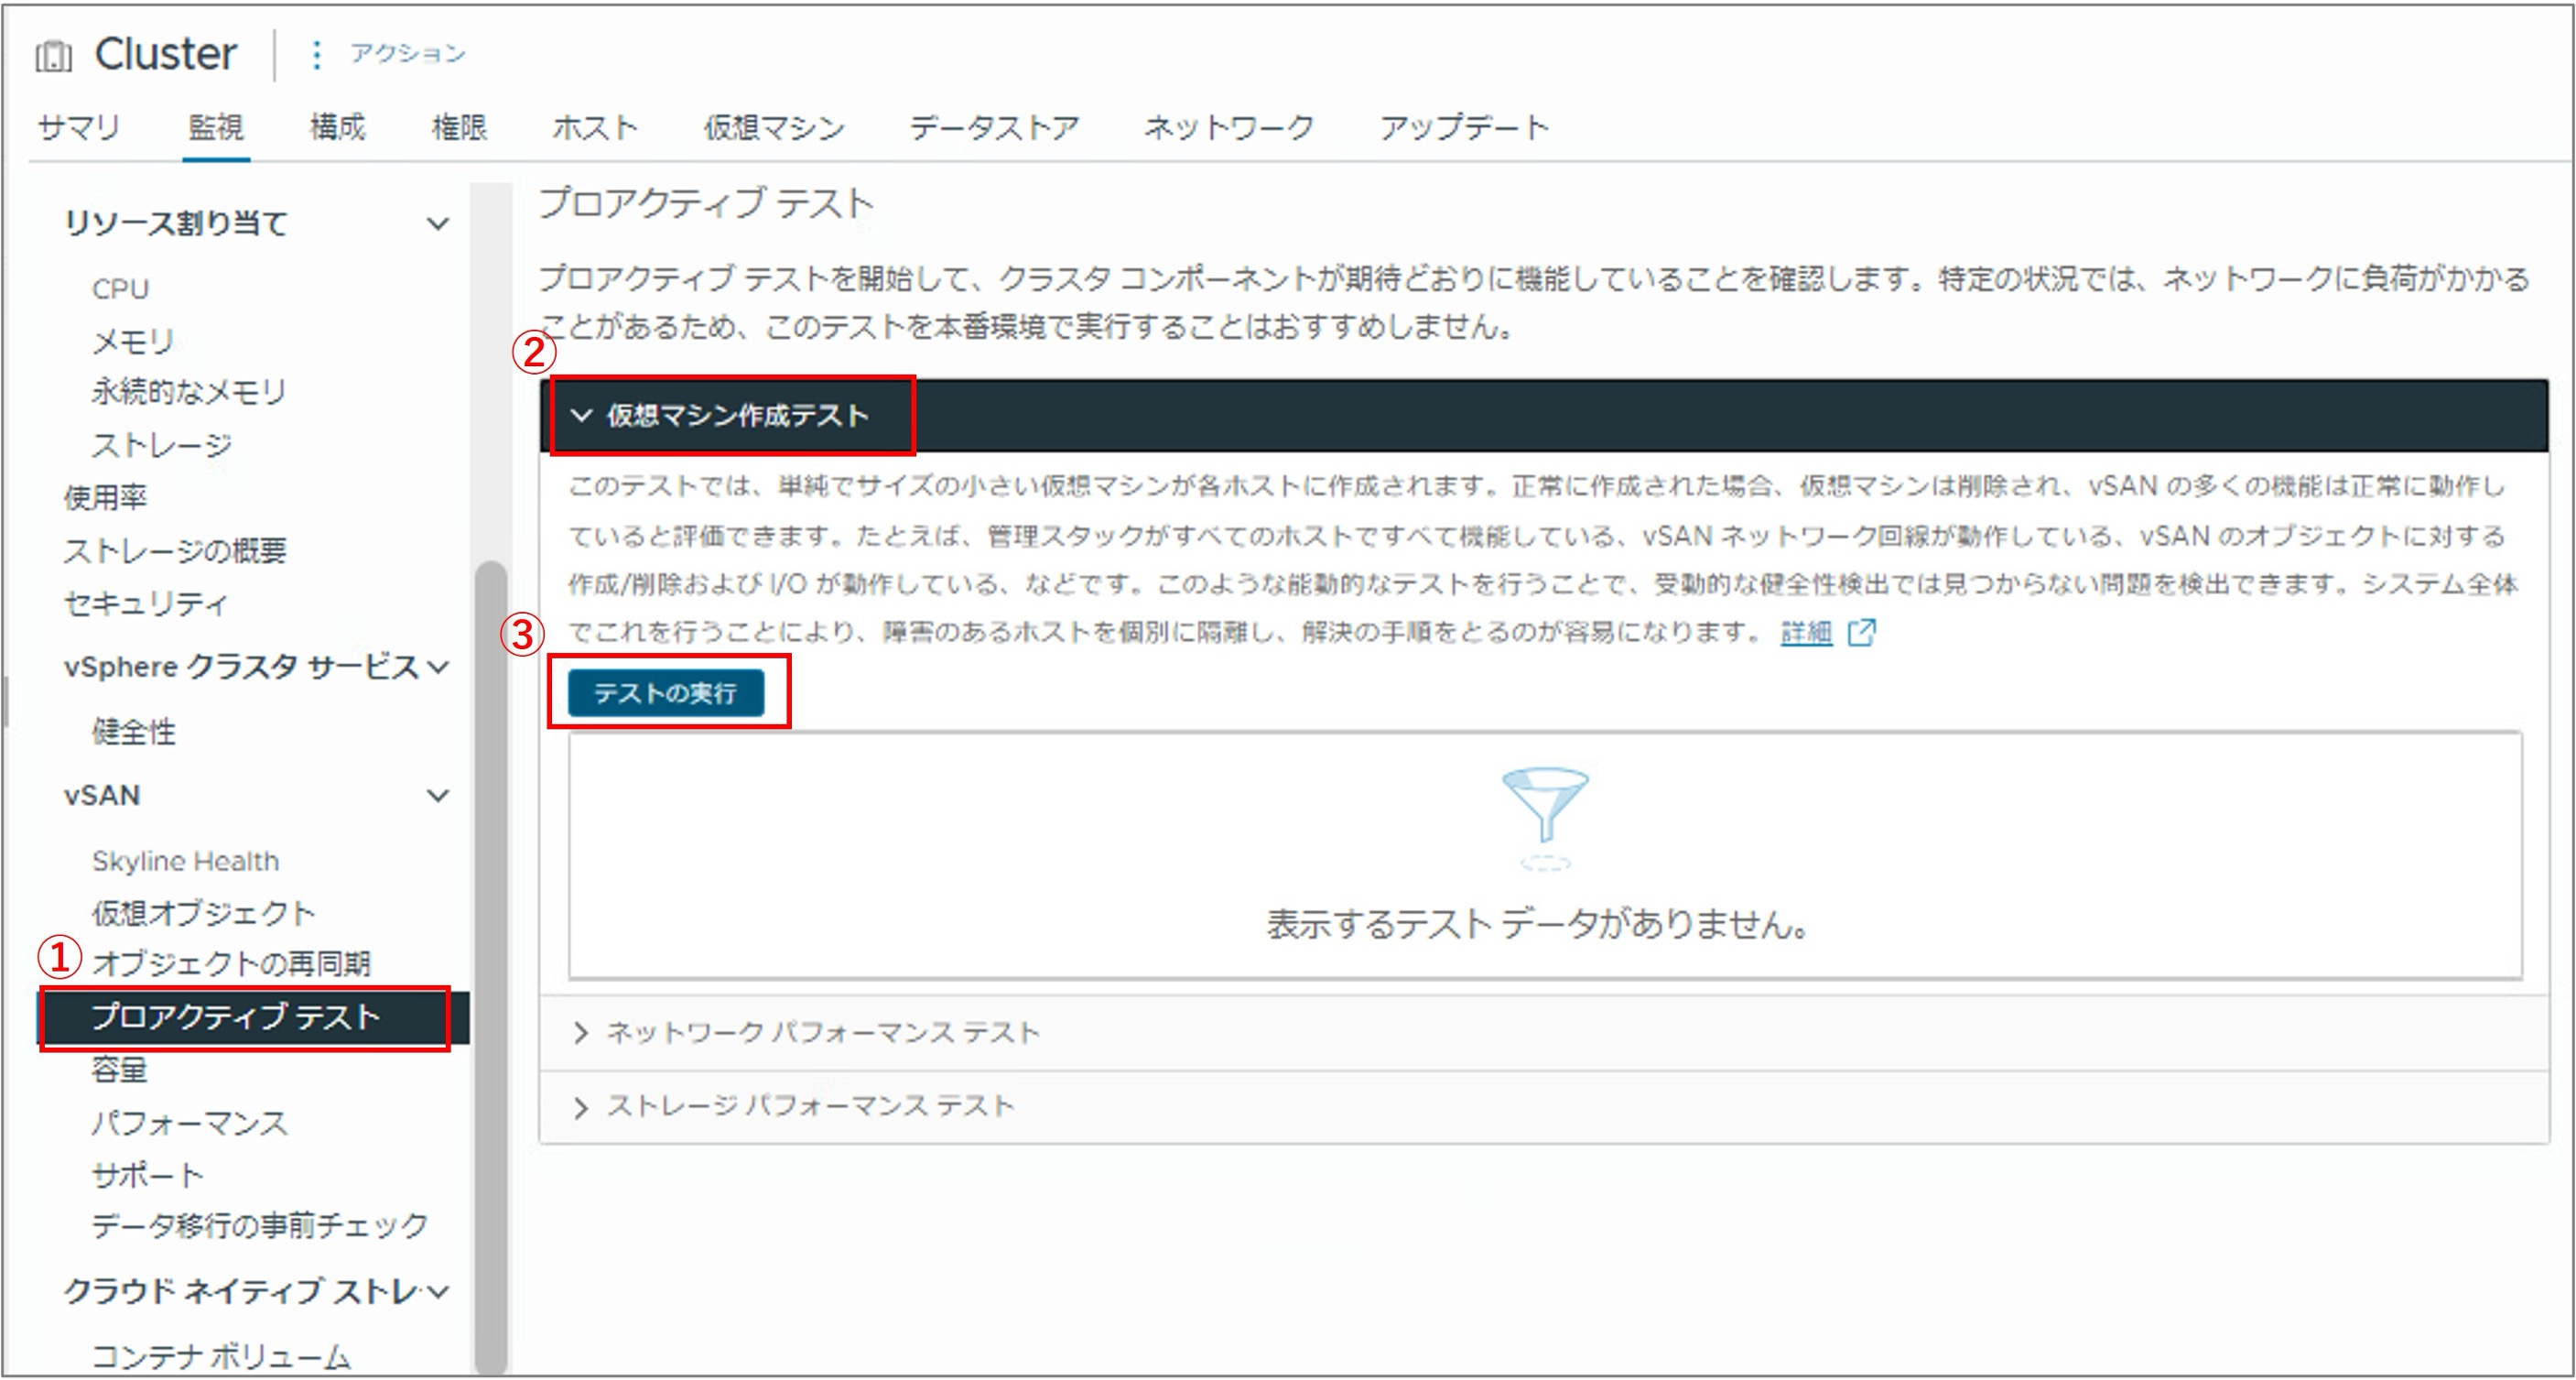Click the vSAN section heading
This screenshot has width=2576, height=1380.
coord(101,796)
